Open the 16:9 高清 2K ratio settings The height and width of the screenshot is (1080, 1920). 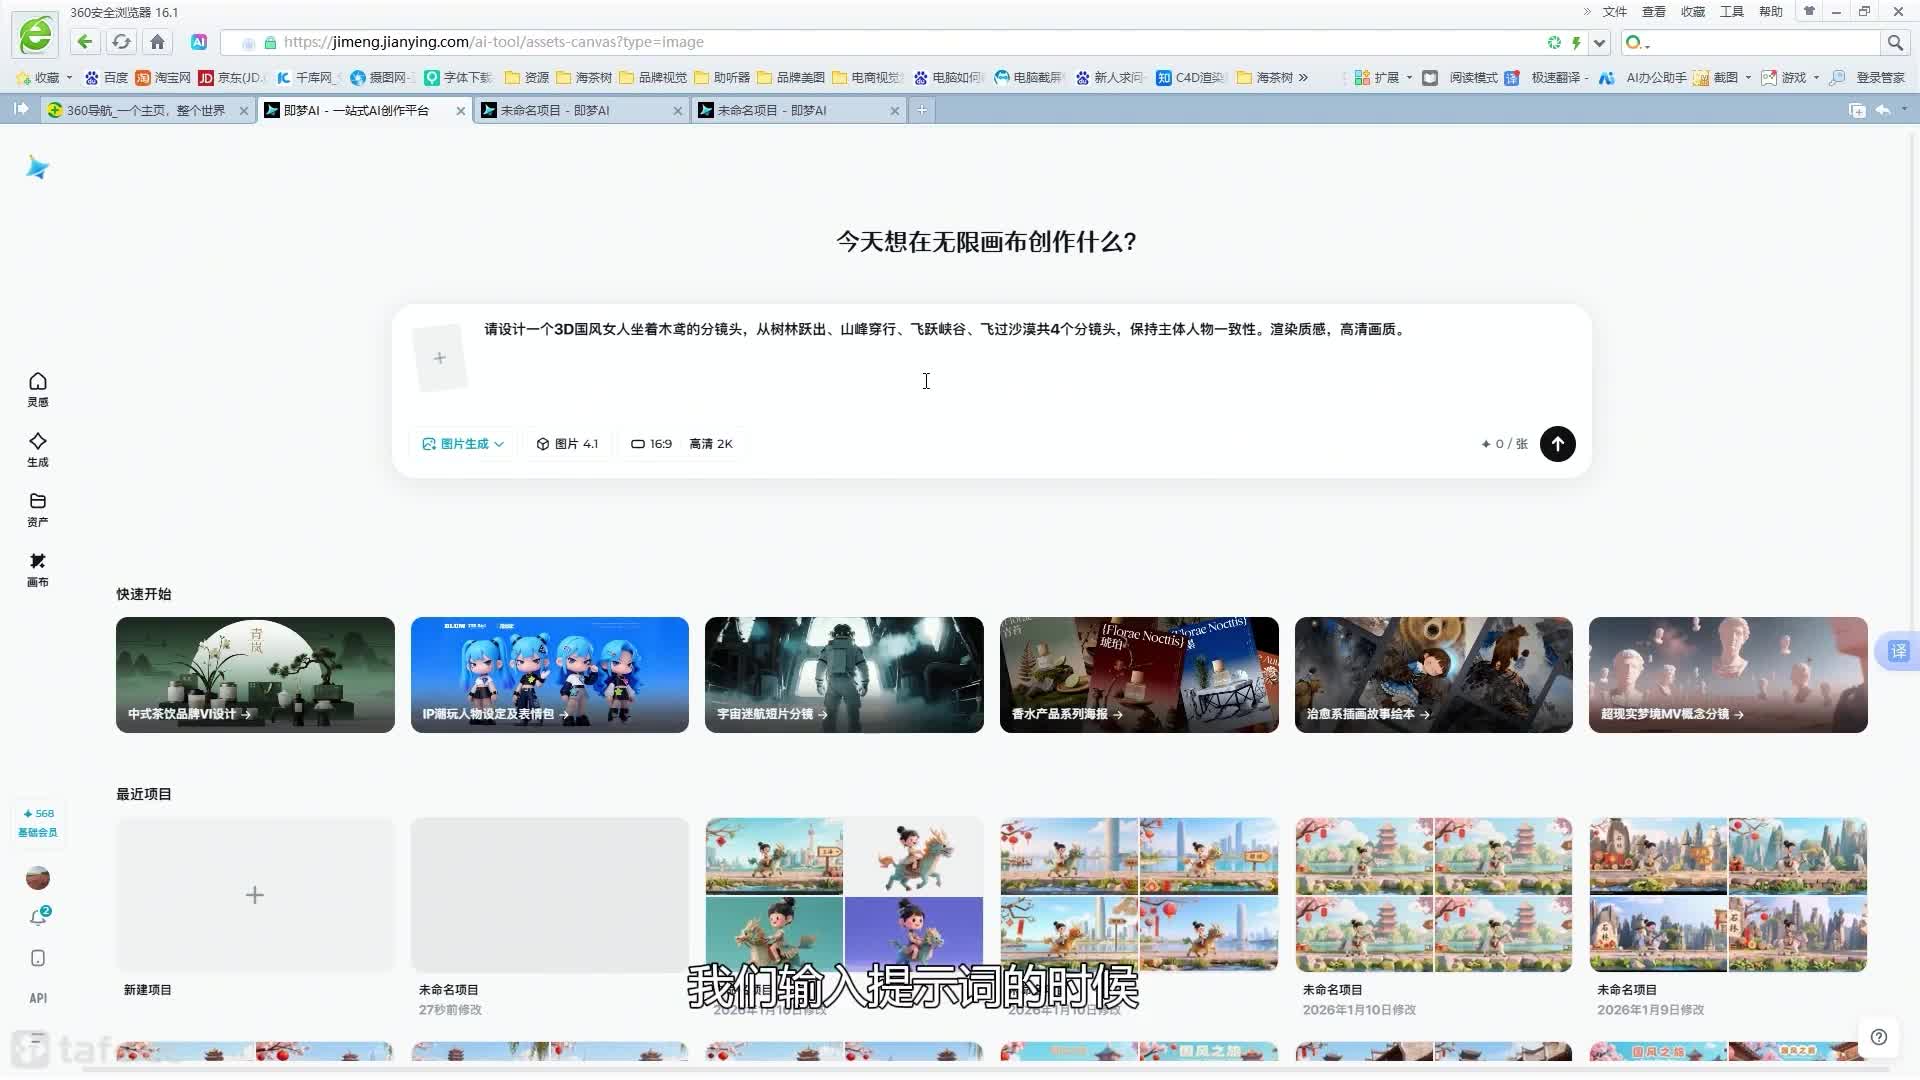tap(682, 444)
